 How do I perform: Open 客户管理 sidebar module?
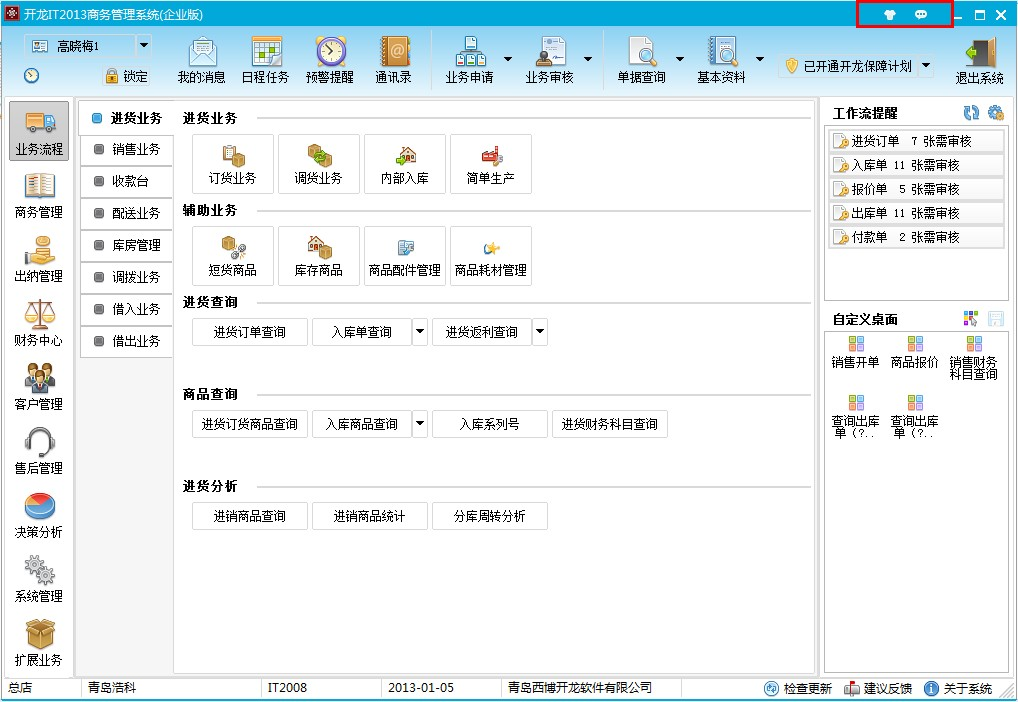[39, 387]
